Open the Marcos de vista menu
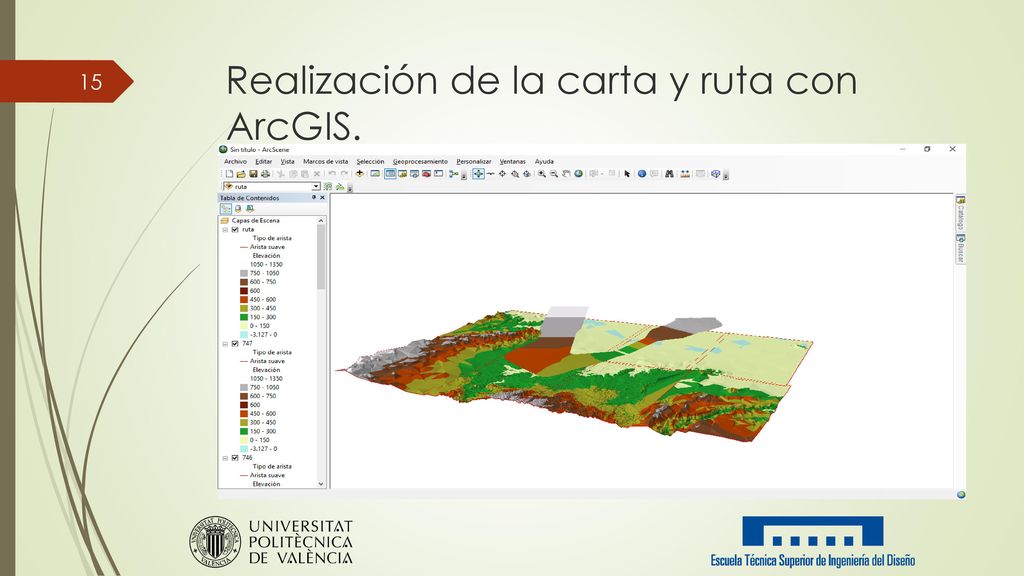Image resolution: width=1024 pixels, height=576 pixels. (x=326, y=161)
